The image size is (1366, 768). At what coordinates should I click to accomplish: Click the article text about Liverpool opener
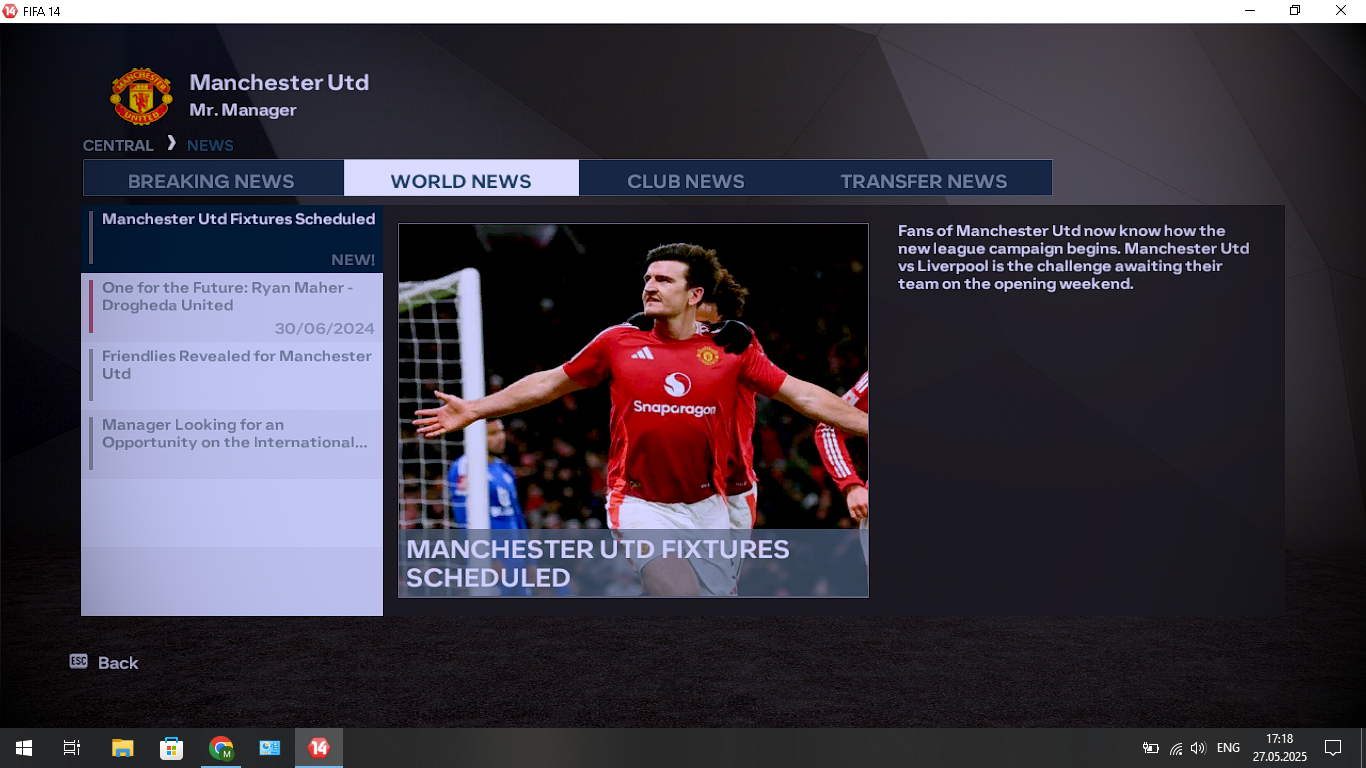1073,257
